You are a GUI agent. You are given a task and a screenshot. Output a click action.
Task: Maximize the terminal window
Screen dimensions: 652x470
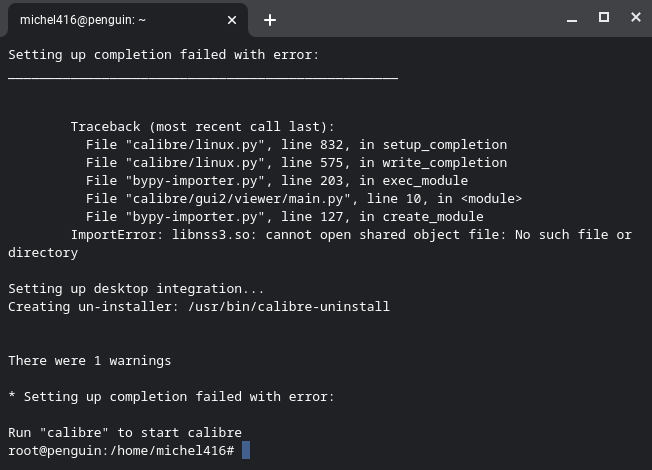point(604,18)
